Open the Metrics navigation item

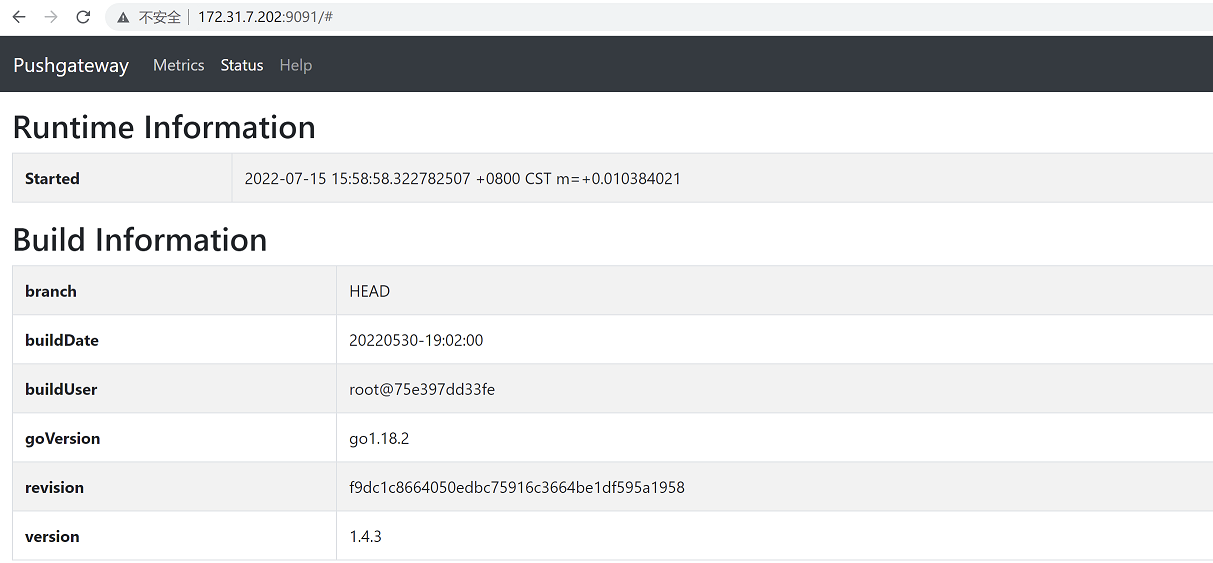click(x=178, y=65)
